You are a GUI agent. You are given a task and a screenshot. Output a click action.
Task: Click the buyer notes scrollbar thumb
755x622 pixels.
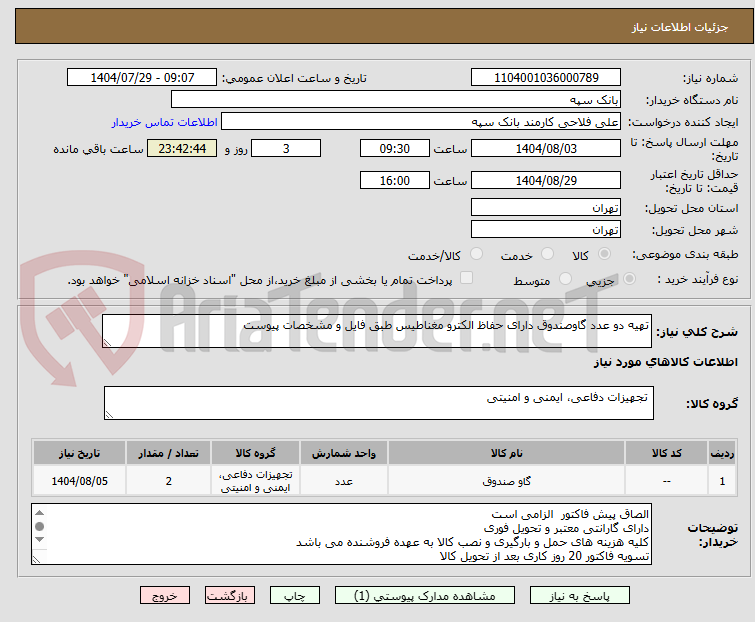click(x=39, y=526)
